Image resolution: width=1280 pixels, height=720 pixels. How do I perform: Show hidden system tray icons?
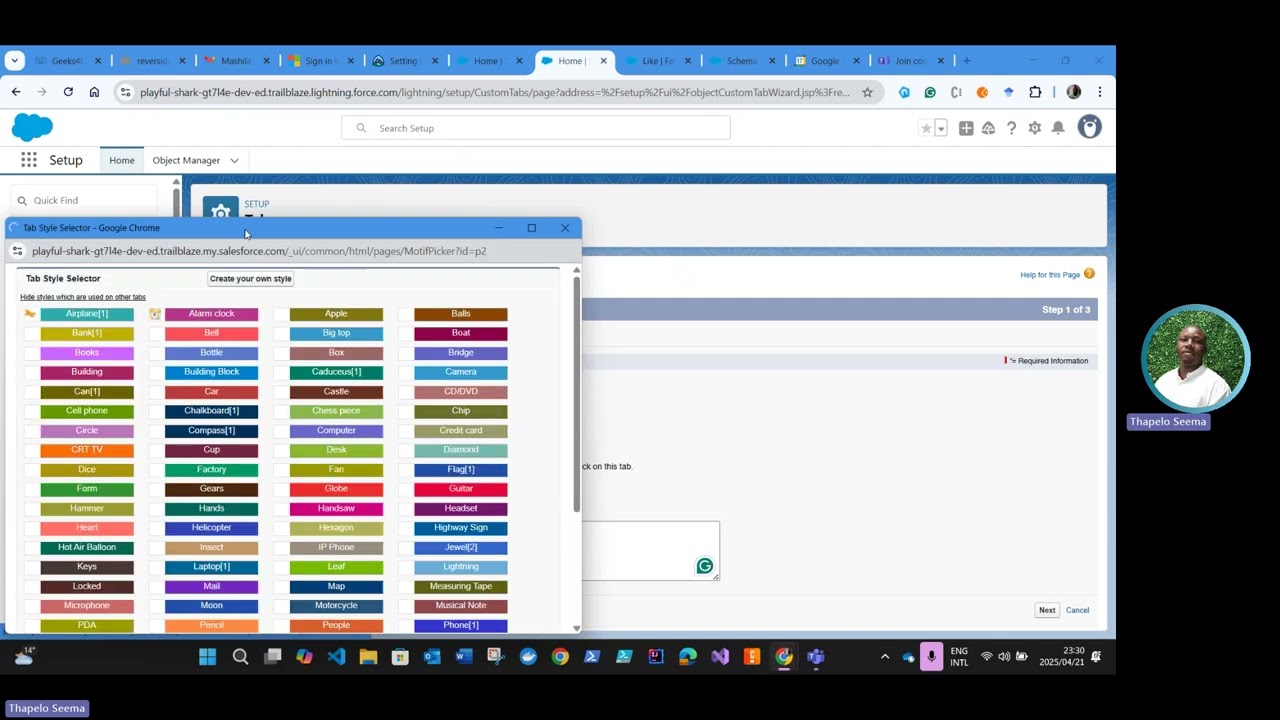point(885,657)
